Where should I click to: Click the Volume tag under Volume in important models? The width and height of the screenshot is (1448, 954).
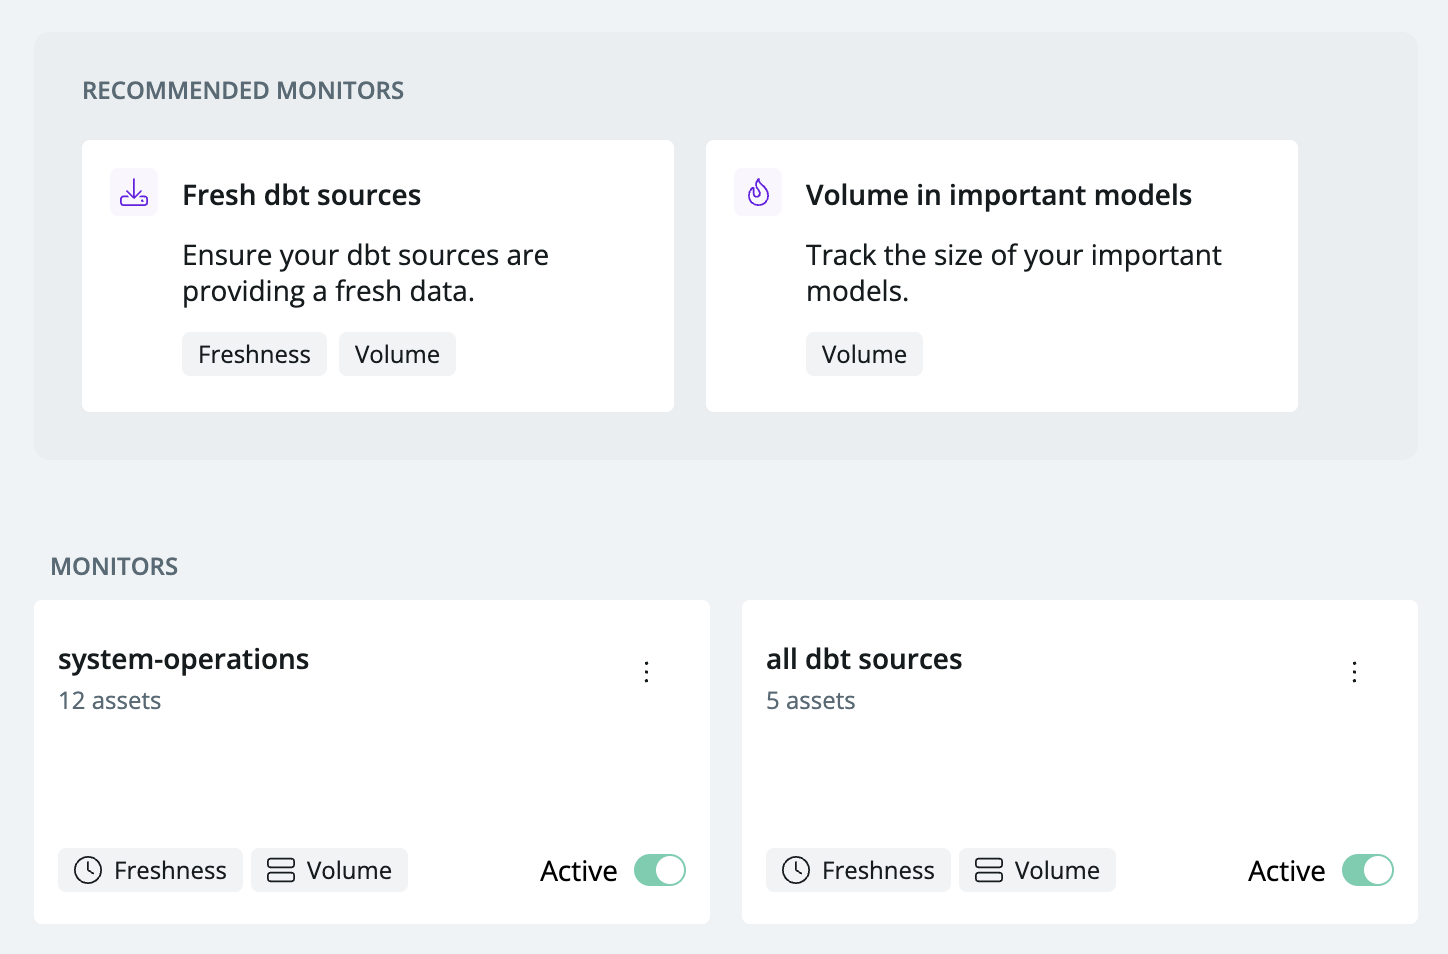[x=864, y=354]
